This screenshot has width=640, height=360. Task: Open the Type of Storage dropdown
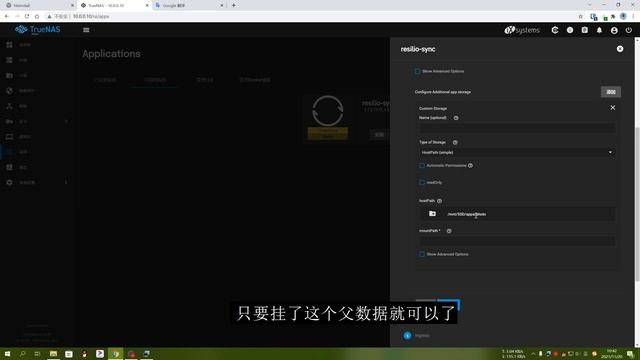pos(517,152)
